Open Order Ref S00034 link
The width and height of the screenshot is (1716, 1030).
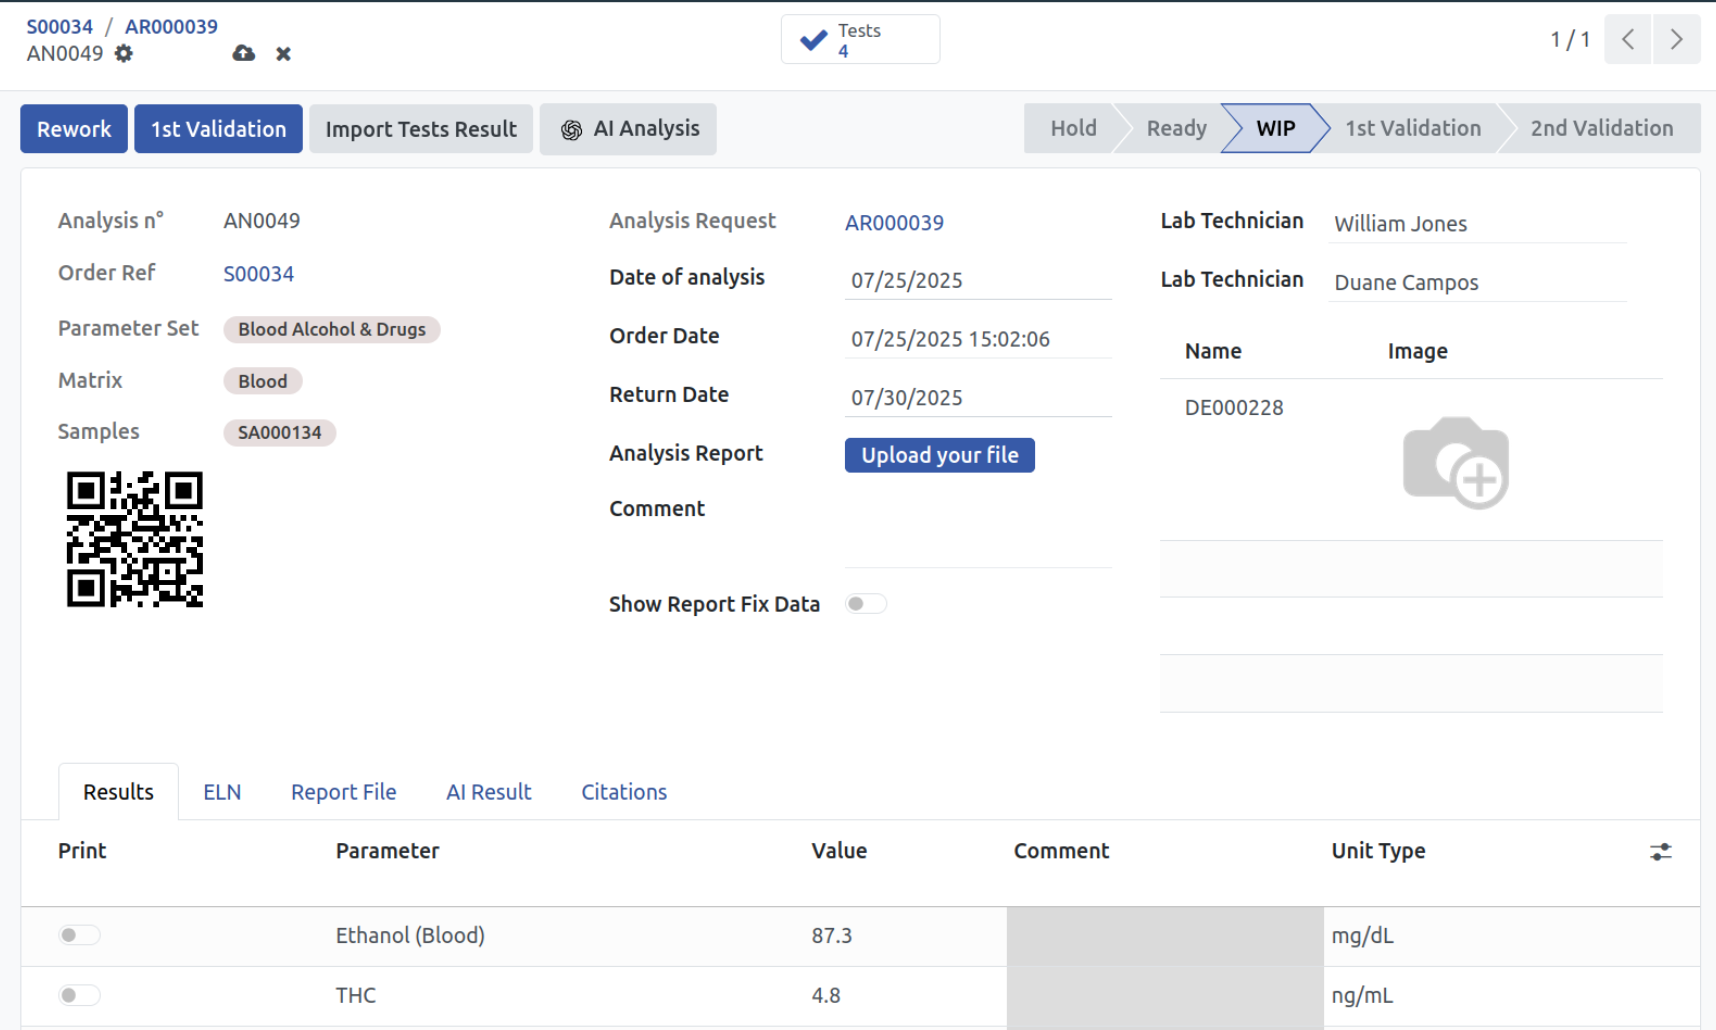coord(258,274)
